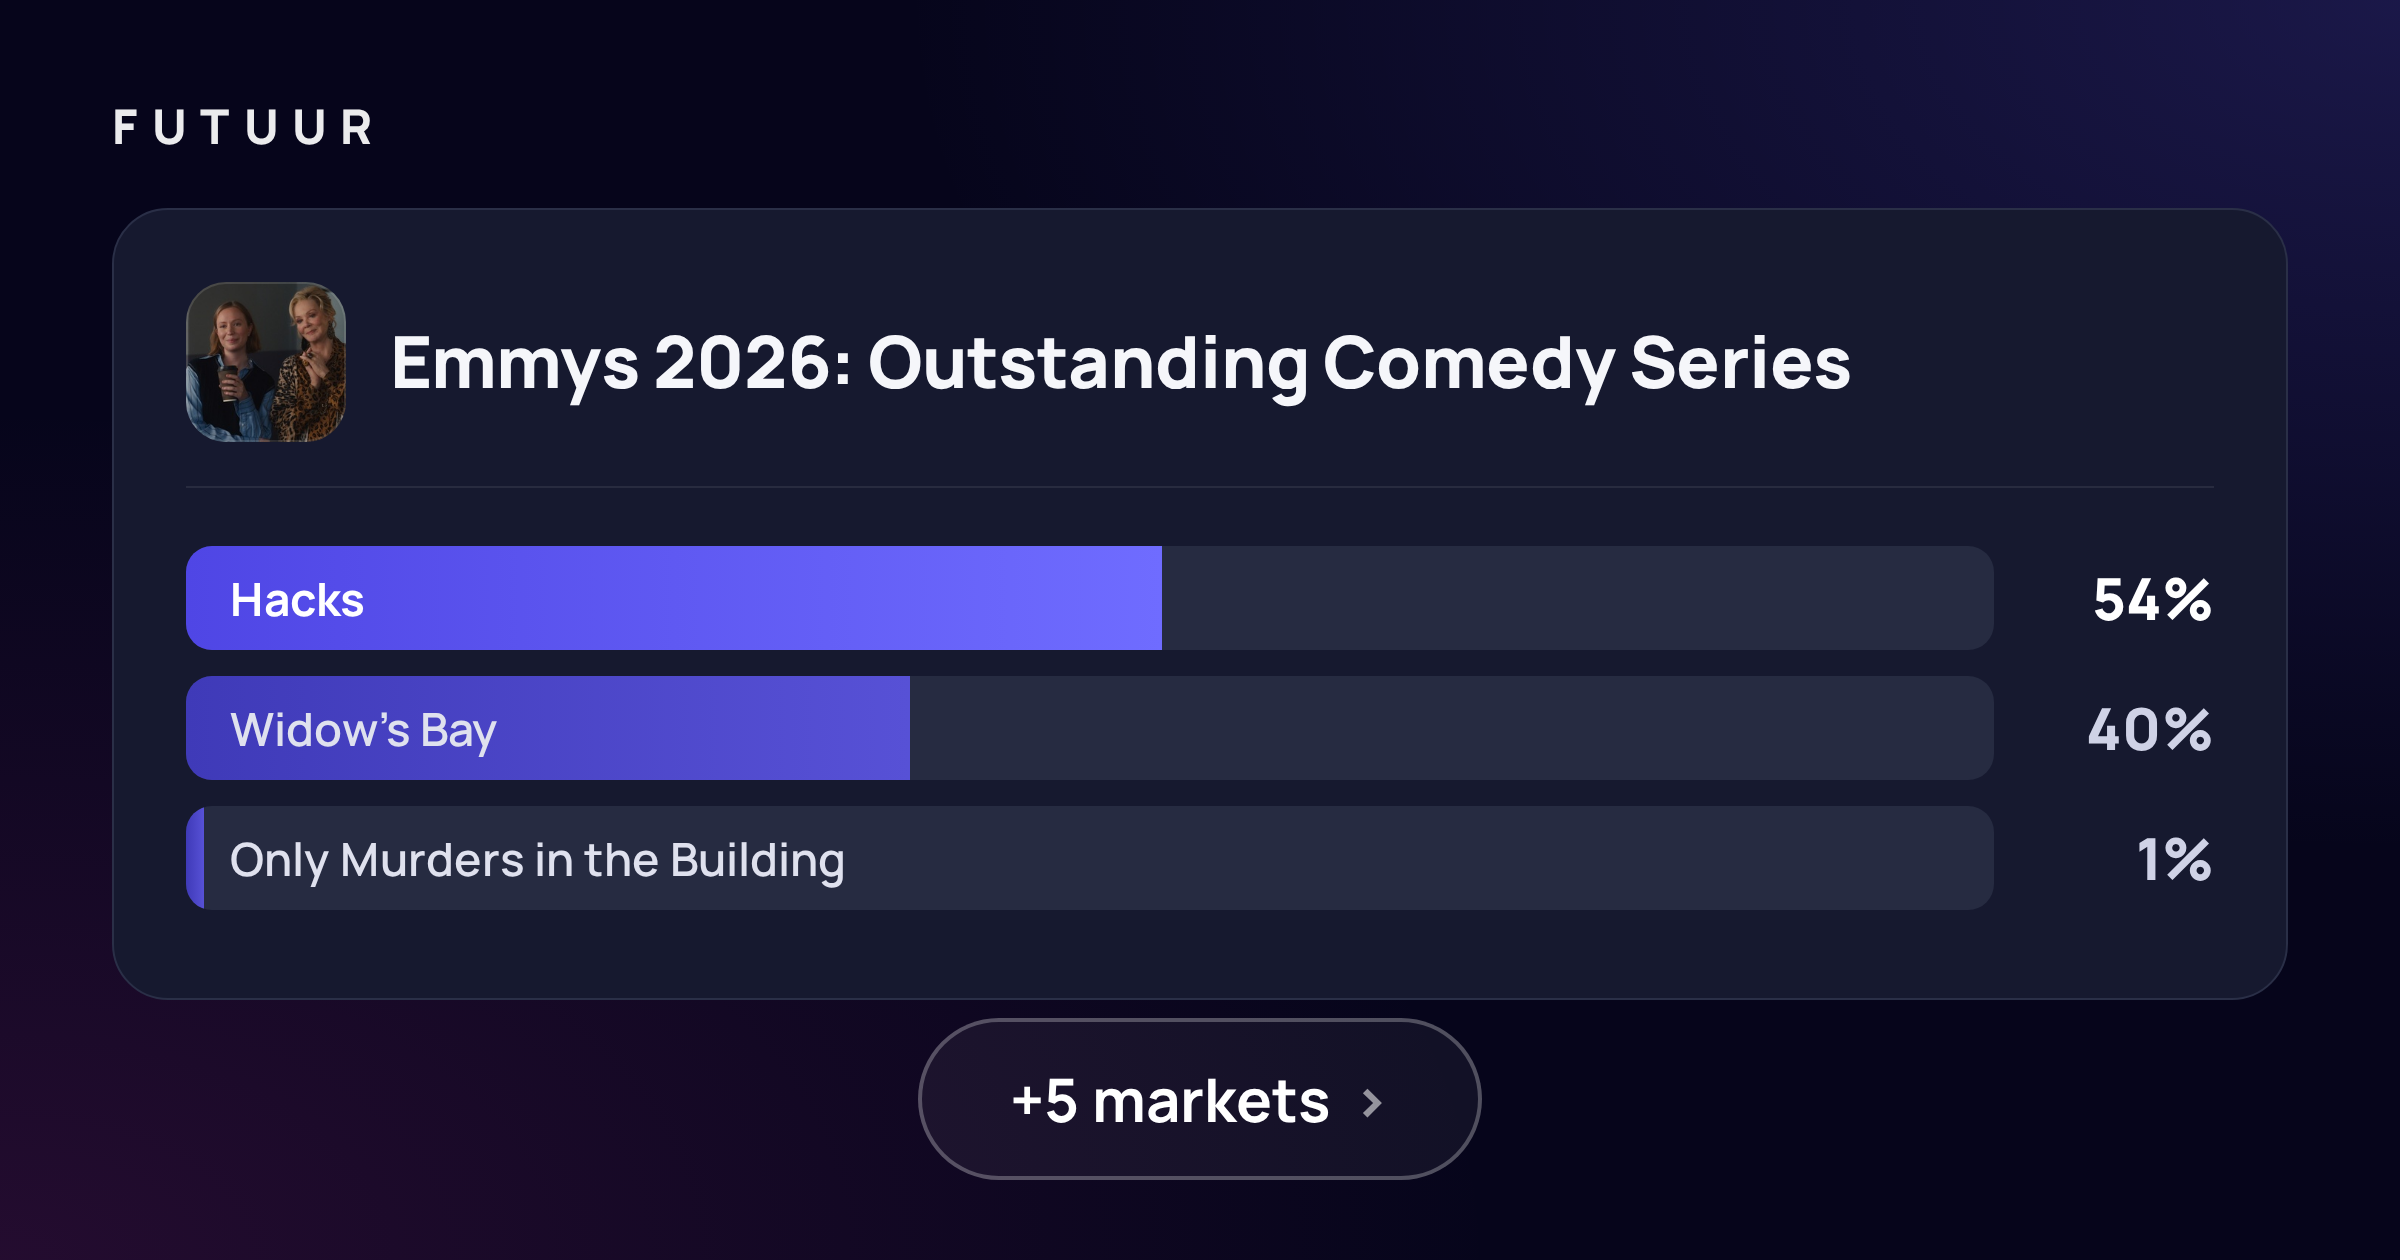Select the Widow's Bay outcome bar
The image size is (2400, 1260).
point(1090,728)
